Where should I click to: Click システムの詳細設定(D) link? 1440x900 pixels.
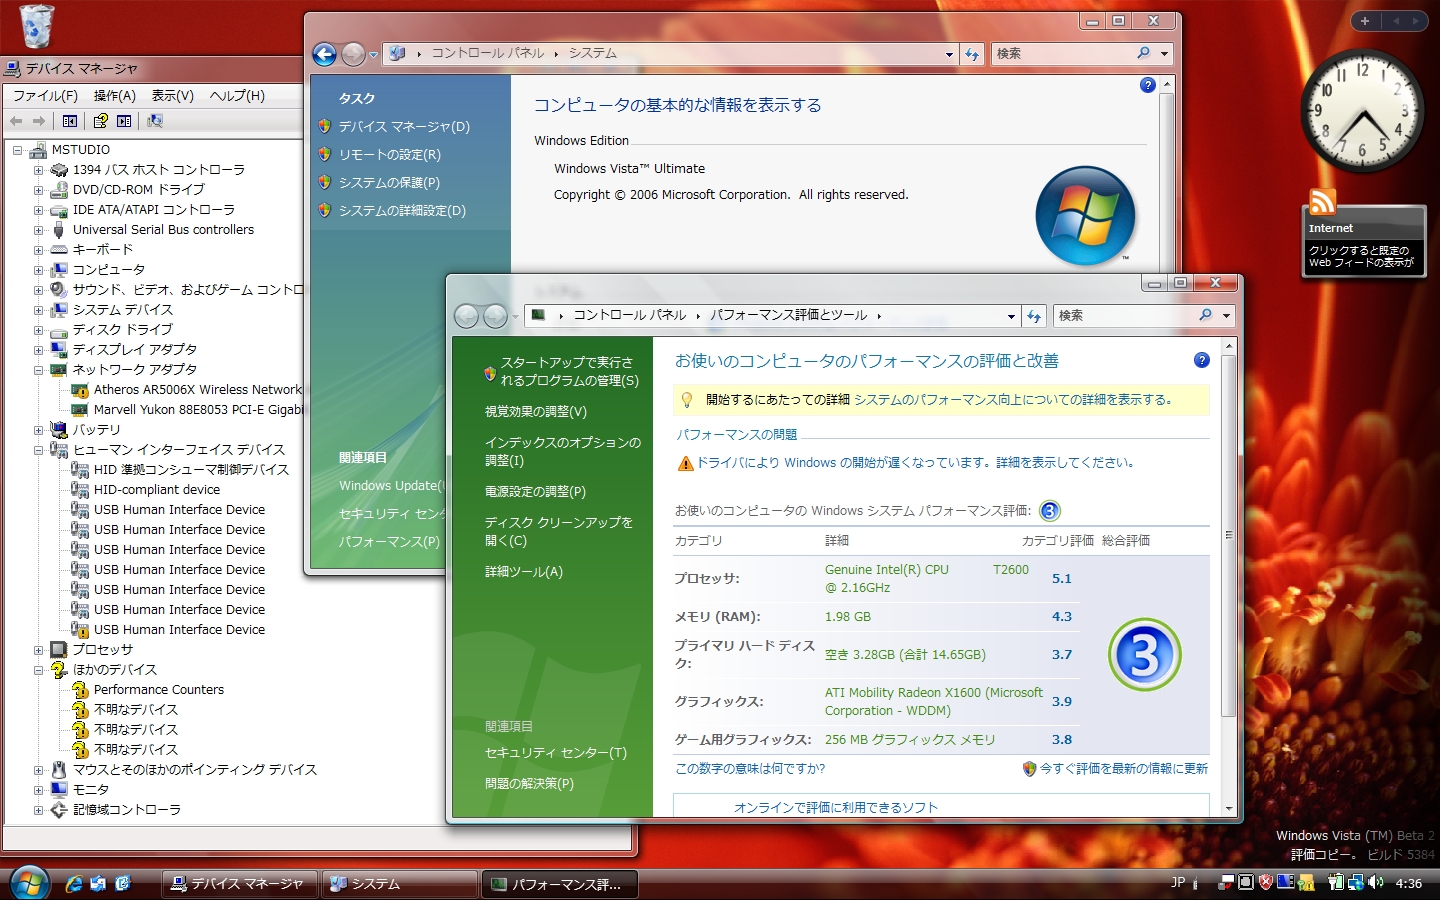coord(402,211)
